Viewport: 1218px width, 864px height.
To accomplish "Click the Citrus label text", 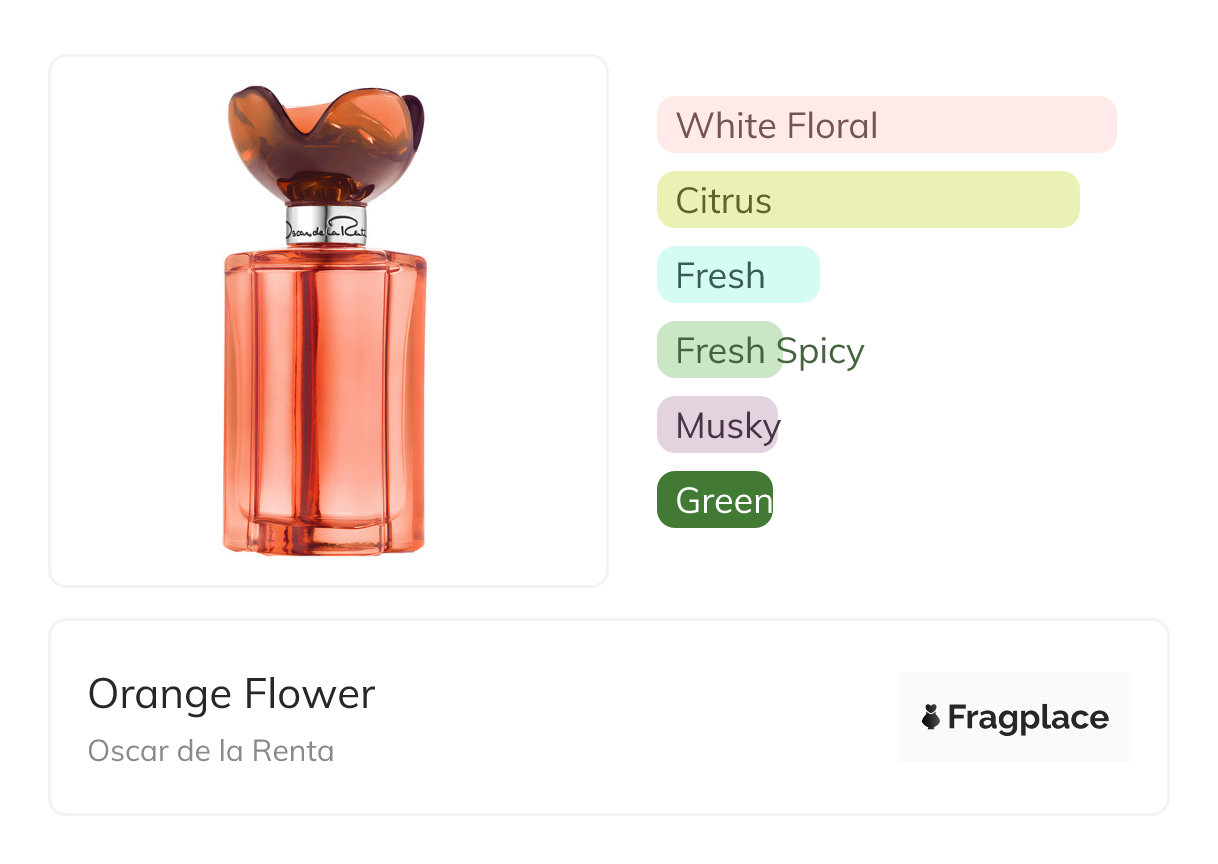I will click(x=723, y=201).
